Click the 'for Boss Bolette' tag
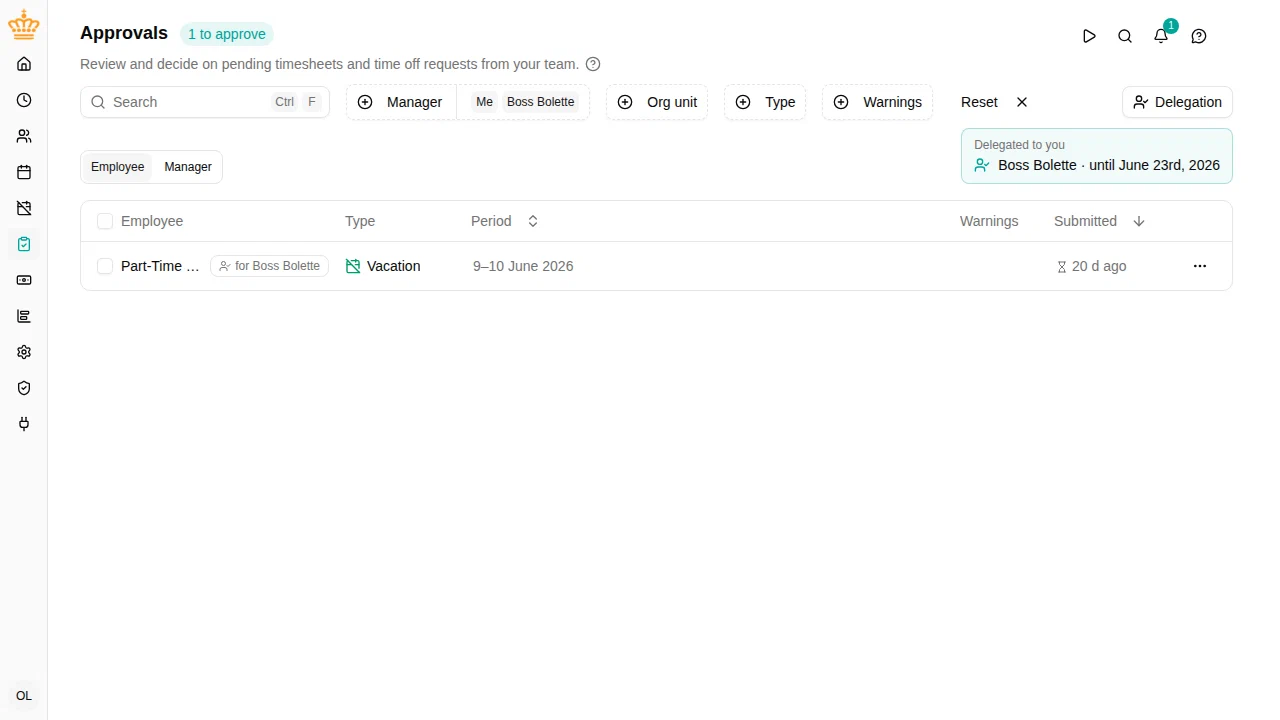This screenshot has height=720, width=1280. pyautogui.click(x=269, y=266)
